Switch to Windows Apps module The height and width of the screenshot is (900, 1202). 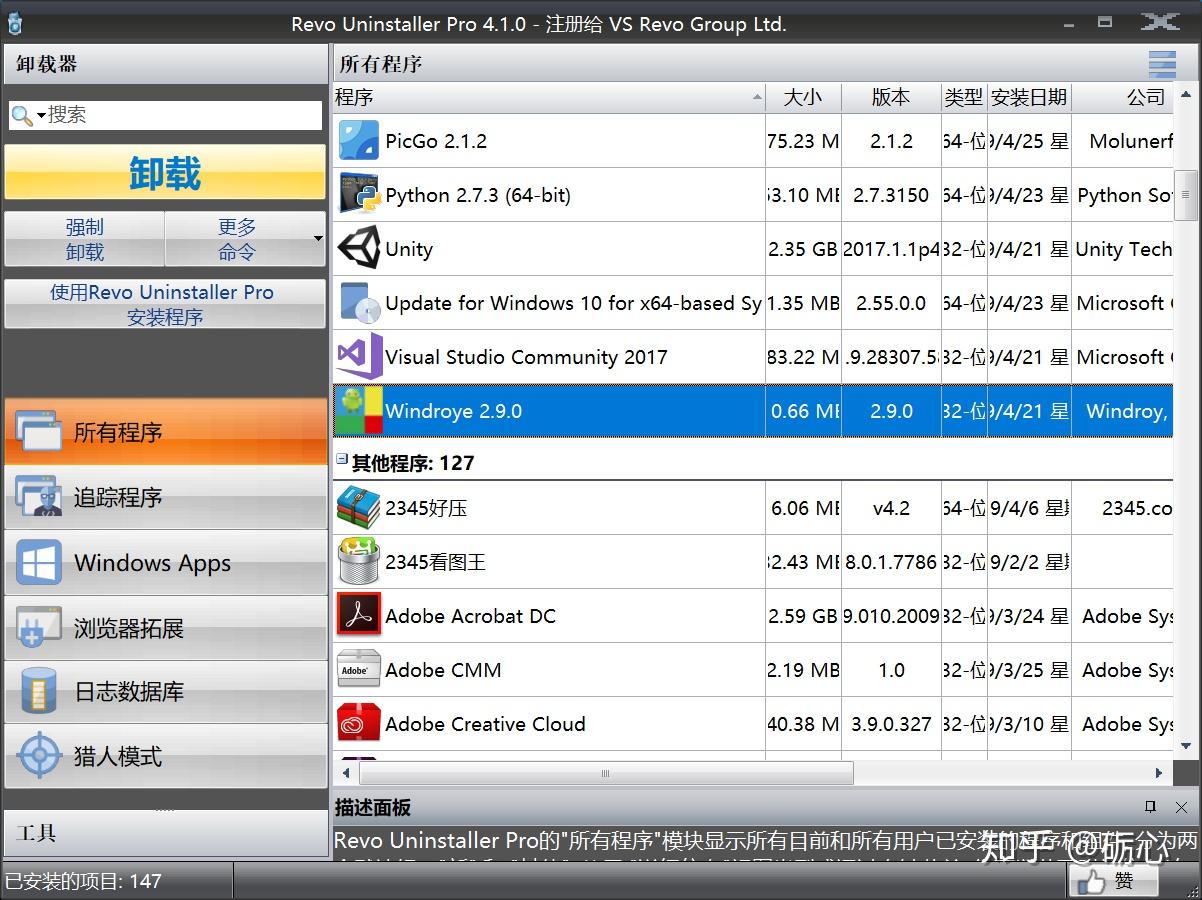tap(165, 563)
